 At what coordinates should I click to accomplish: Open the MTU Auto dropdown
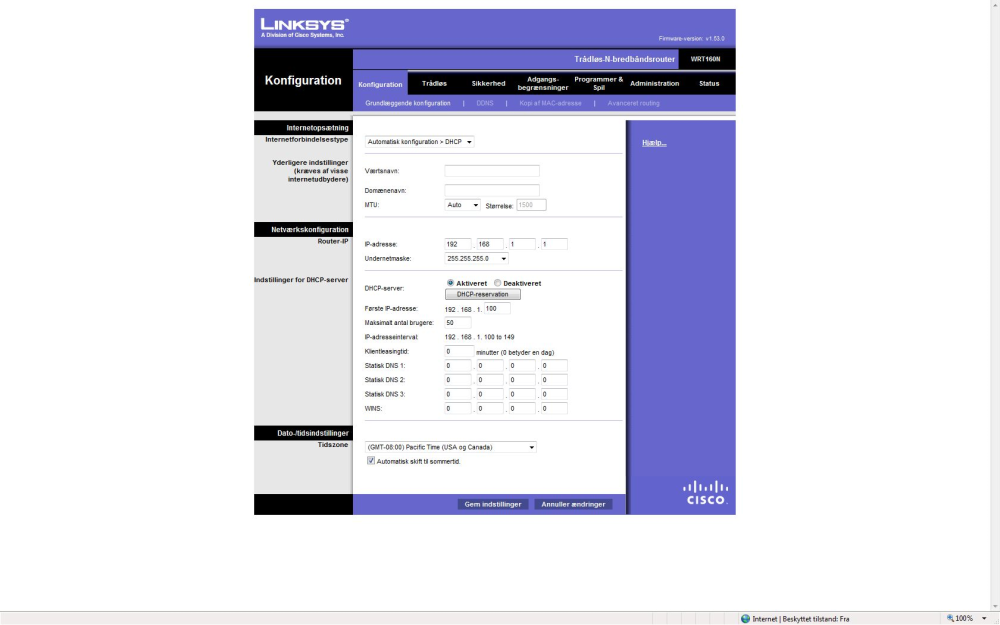(x=462, y=205)
